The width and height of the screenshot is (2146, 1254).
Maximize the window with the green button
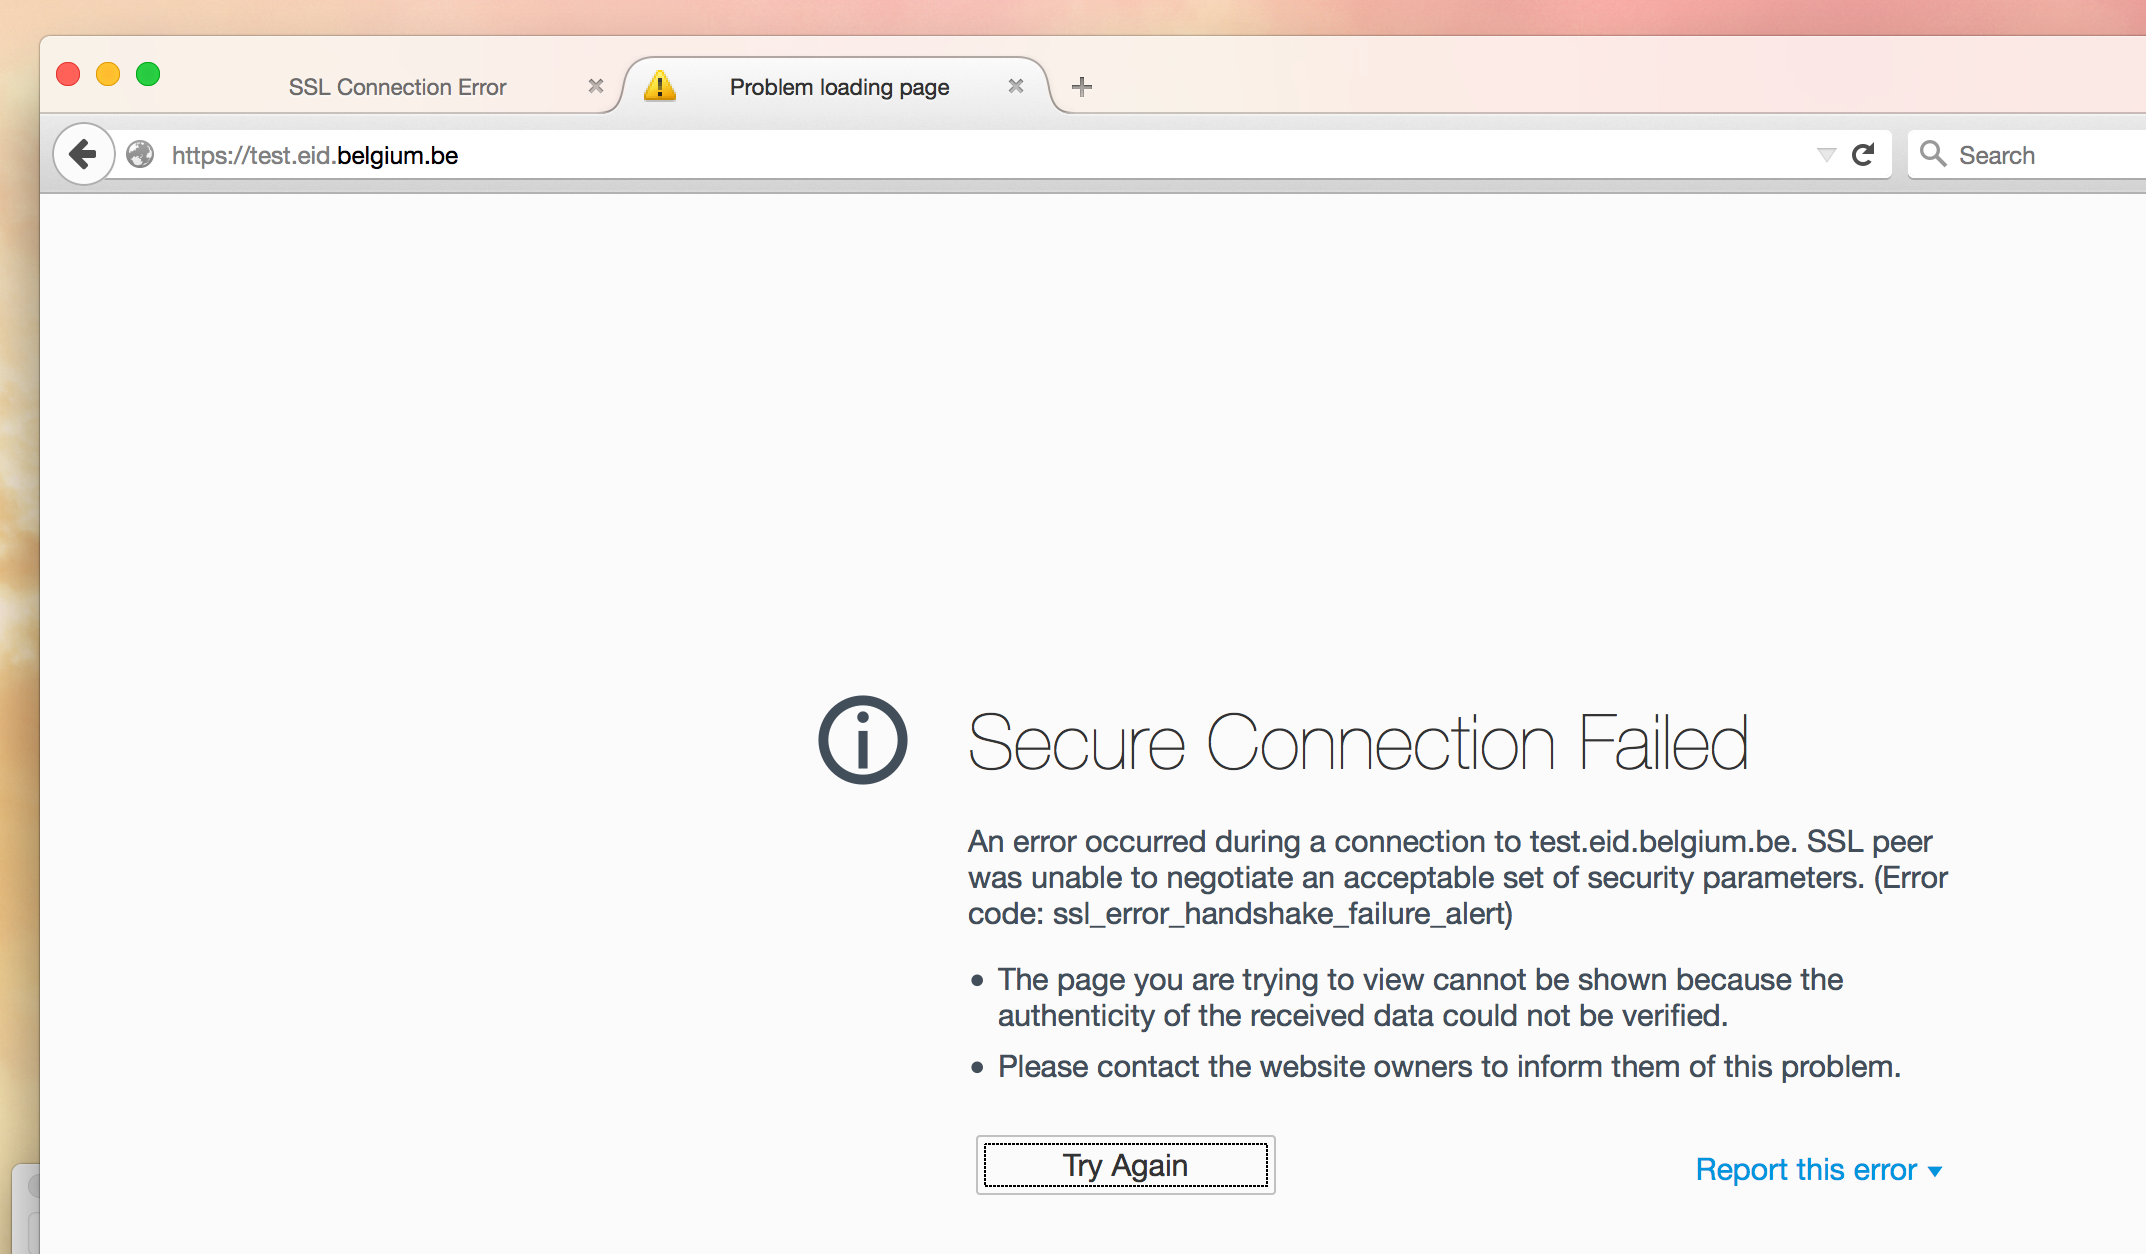(x=148, y=74)
